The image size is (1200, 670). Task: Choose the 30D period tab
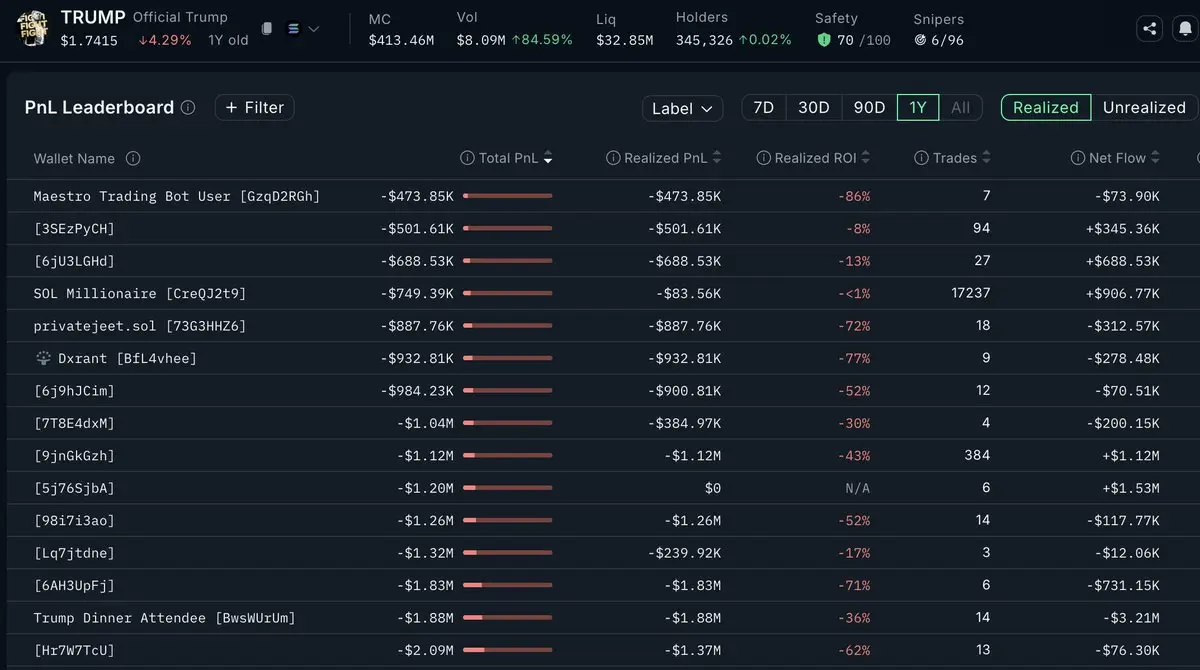tap(813, 107)
